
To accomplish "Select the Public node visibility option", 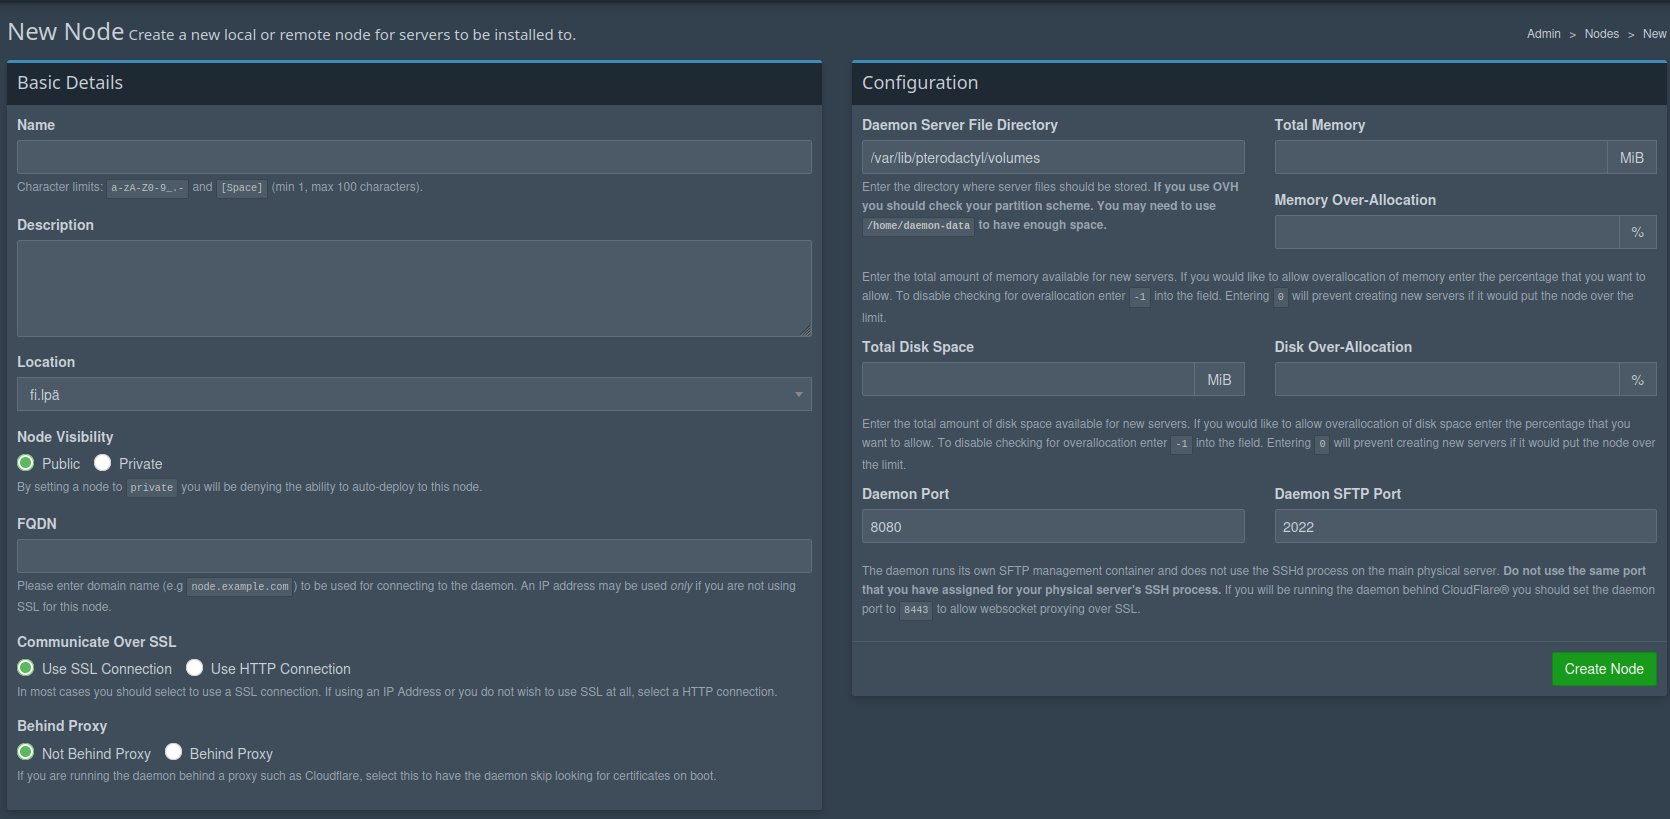I will [26, 463].
